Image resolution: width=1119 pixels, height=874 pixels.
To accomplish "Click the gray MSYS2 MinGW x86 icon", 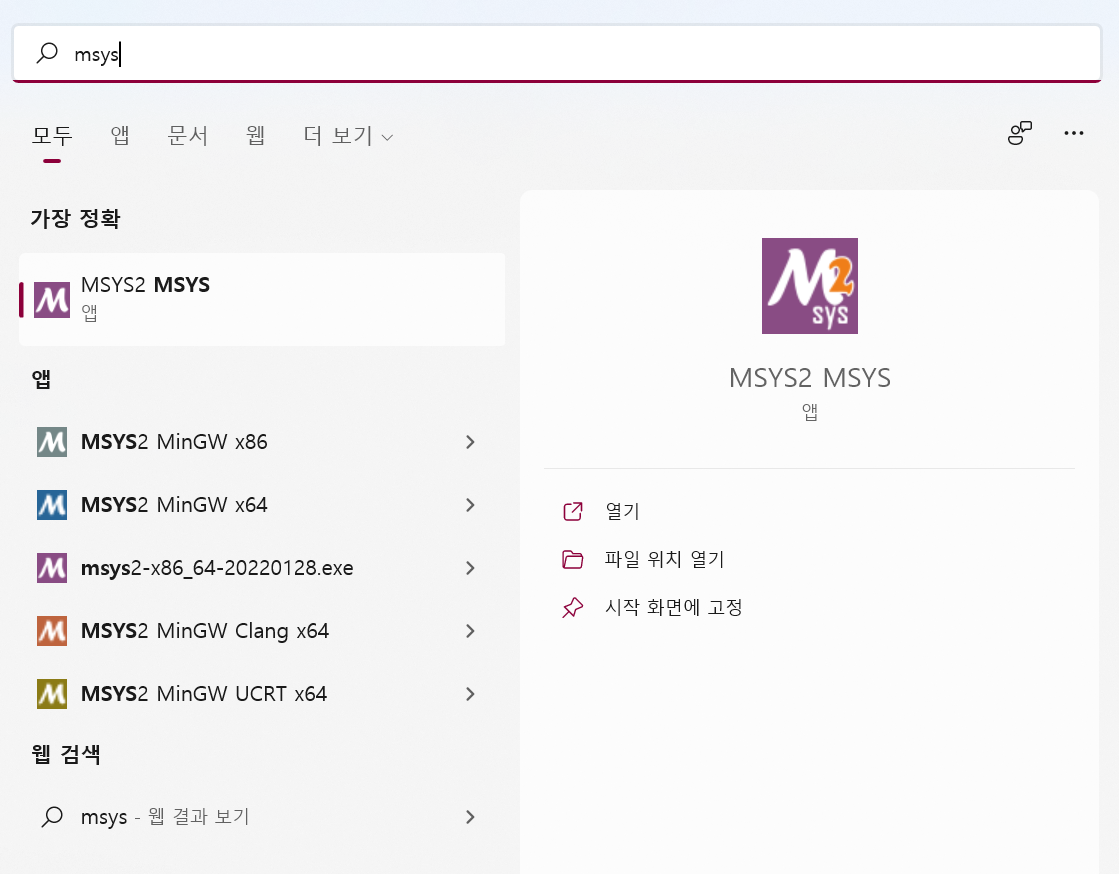I will (x=52, y=442).
